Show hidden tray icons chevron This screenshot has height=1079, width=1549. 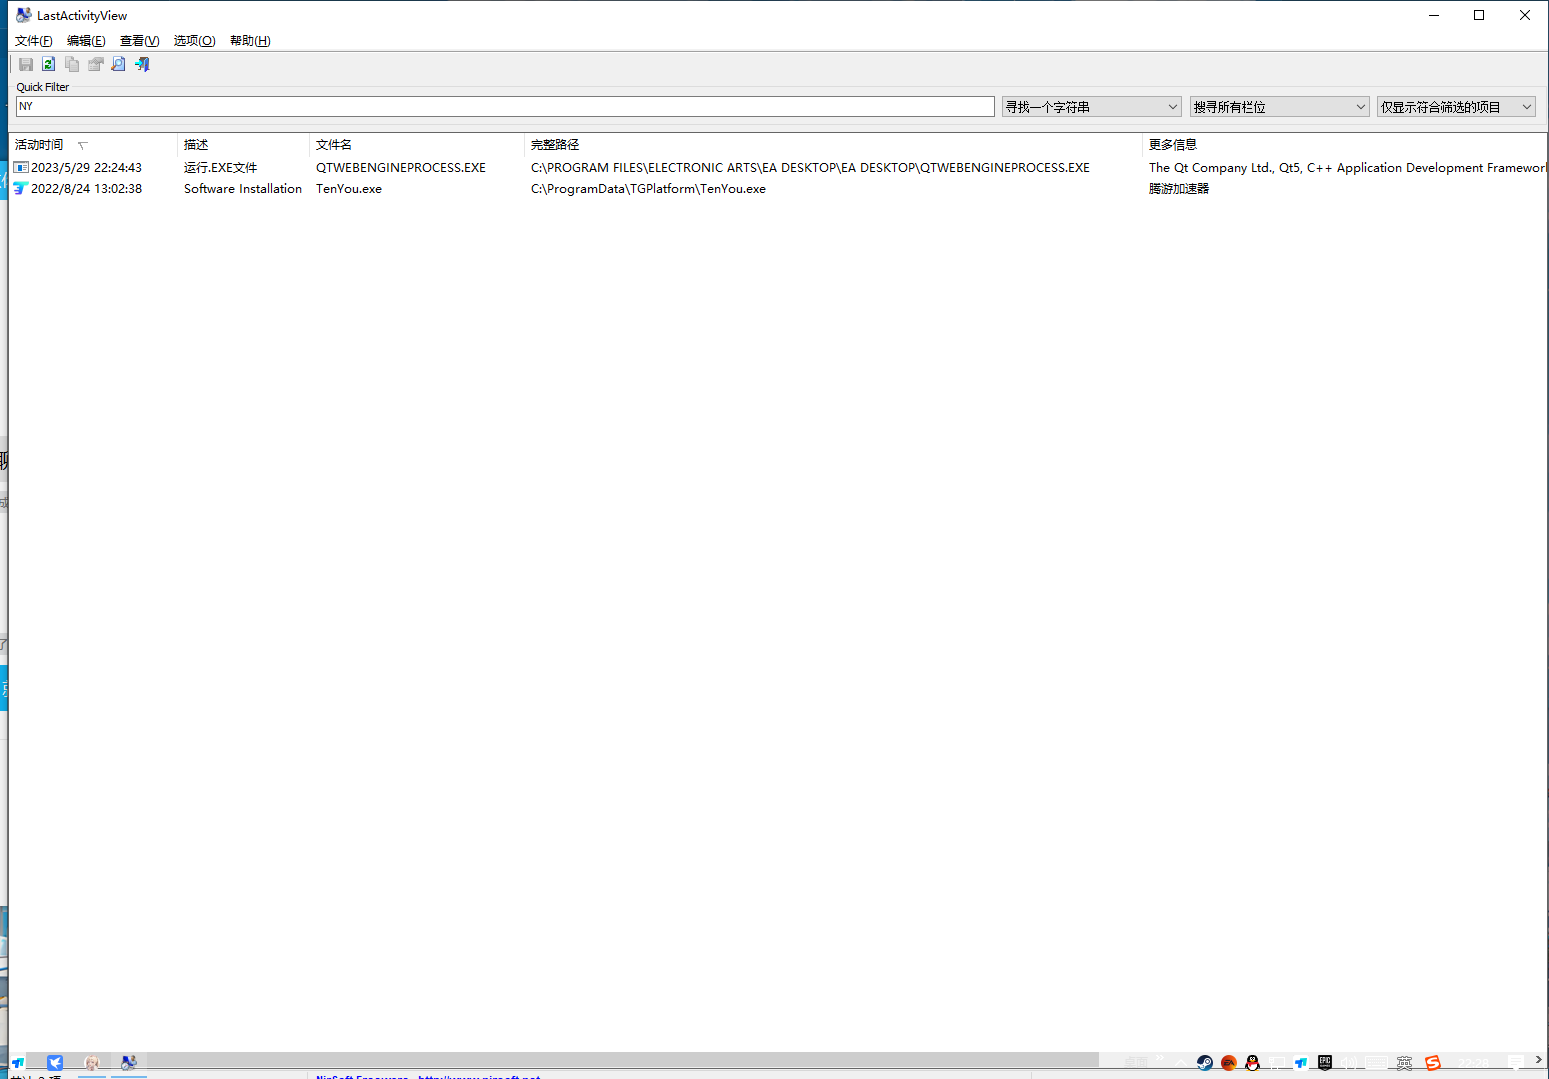[1181, 1063]
